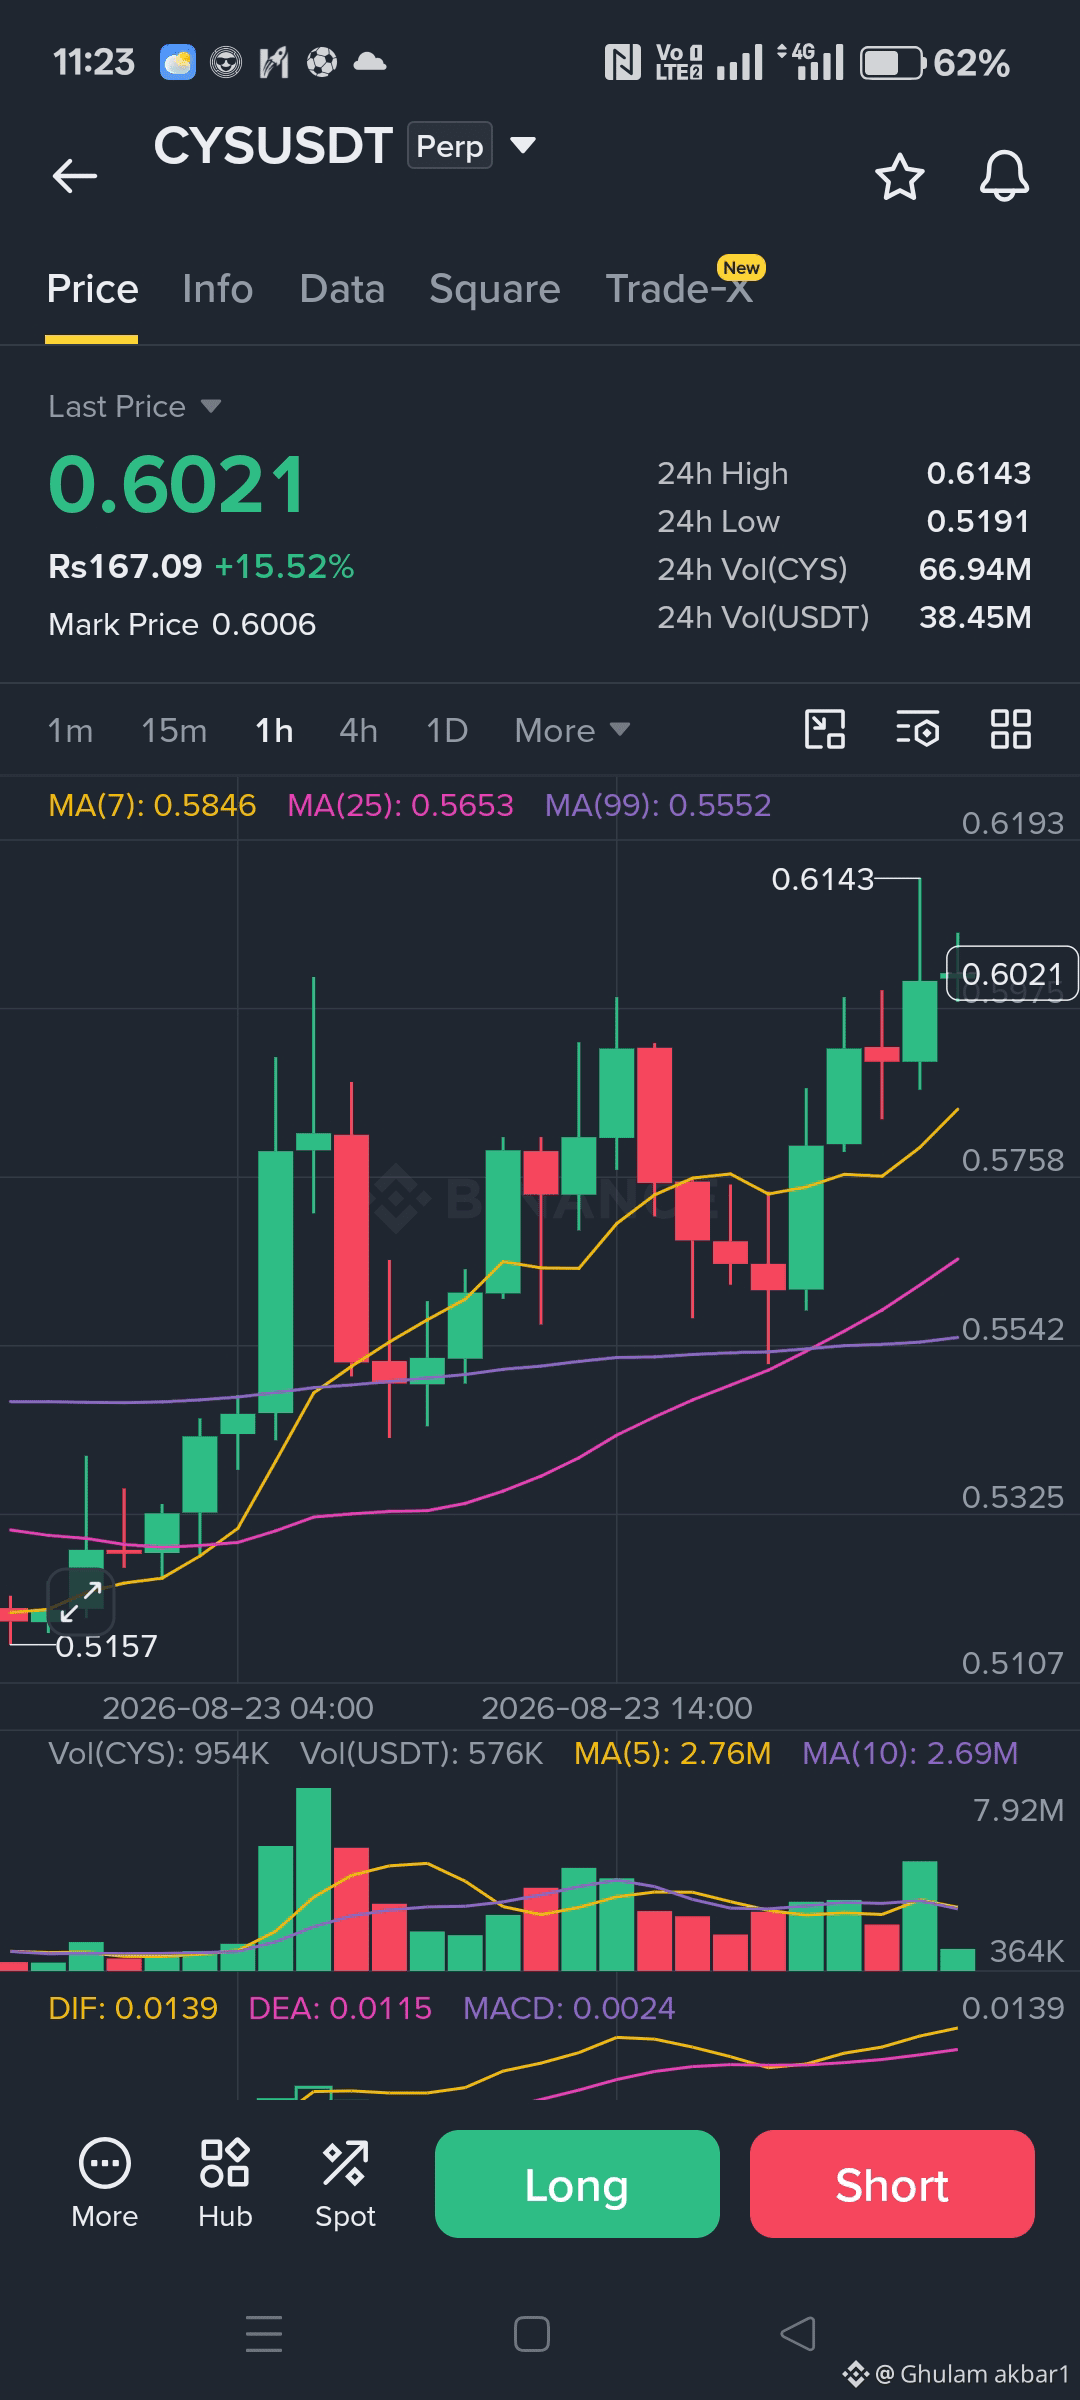Open chart indicator settings icon
1080x2400 pixels.
918,729
